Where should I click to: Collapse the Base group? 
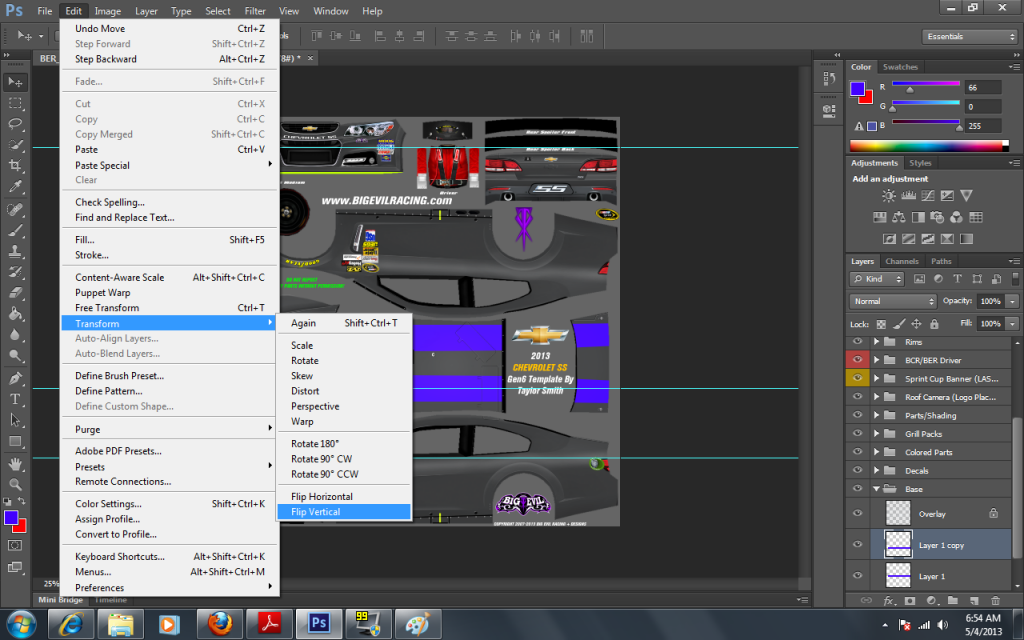coord(876,488)
